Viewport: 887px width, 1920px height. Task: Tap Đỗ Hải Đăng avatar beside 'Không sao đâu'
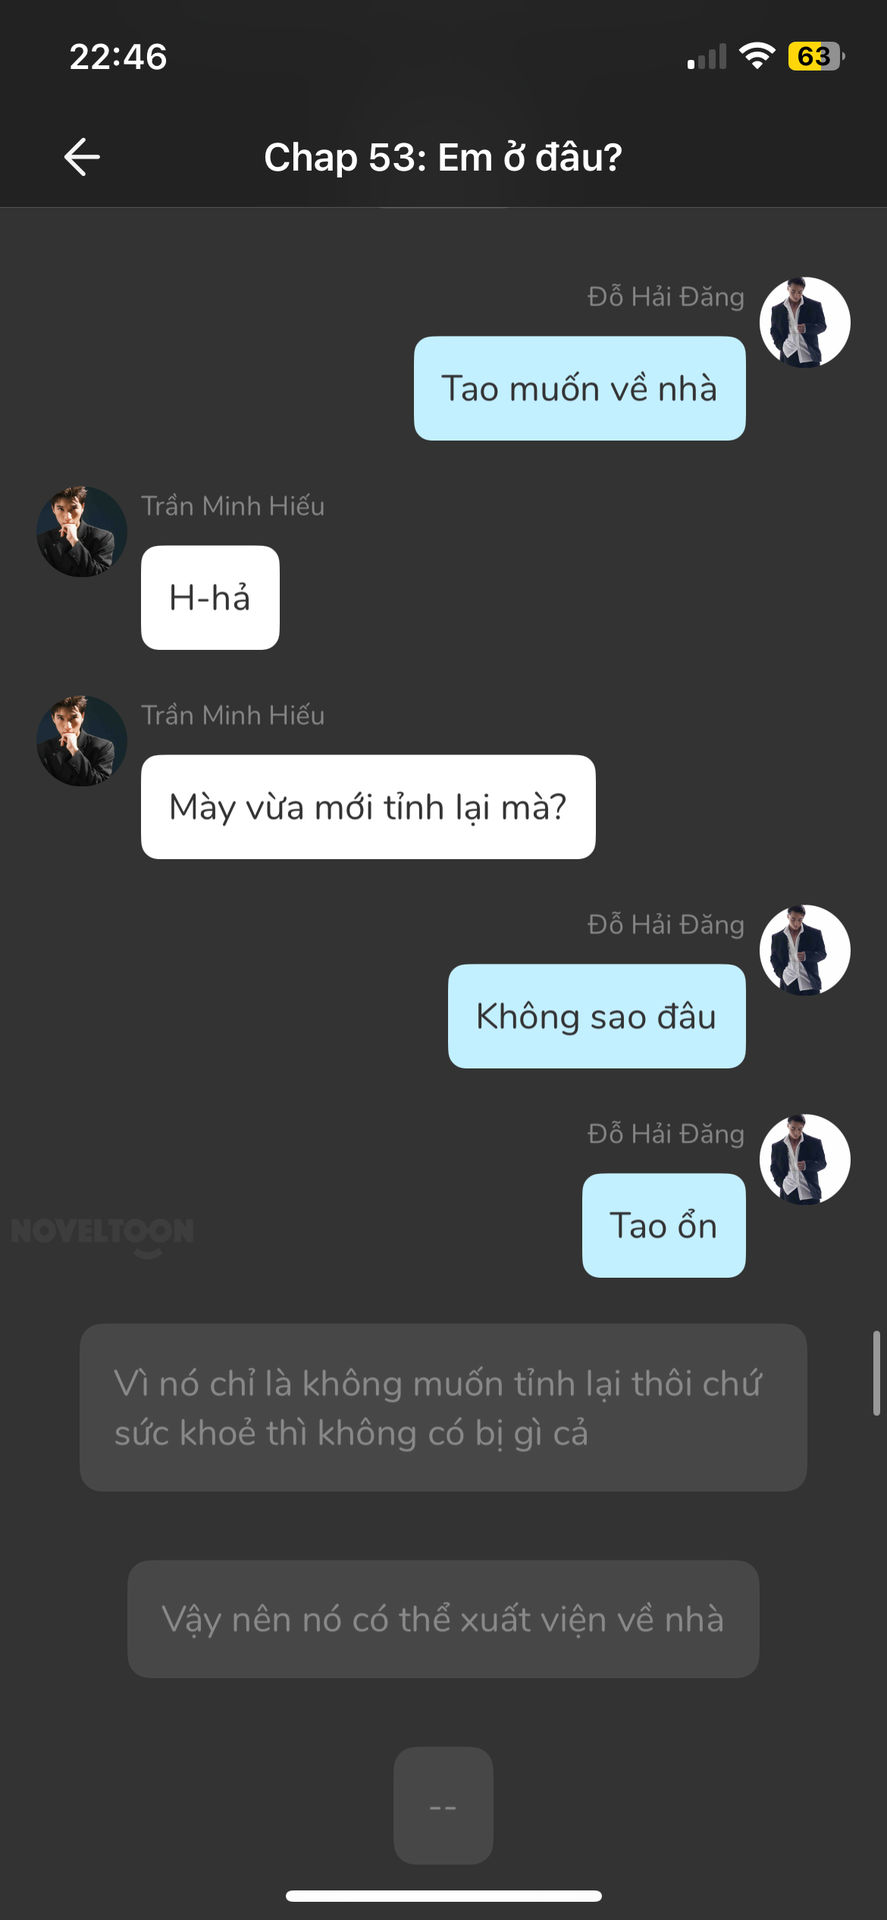pyautogui.click(x=805, y=950)
